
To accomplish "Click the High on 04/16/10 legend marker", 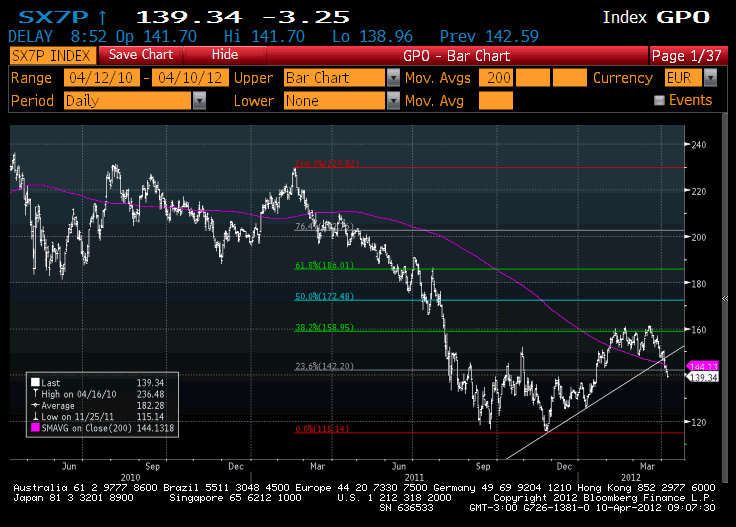I will tap(35, 394).
